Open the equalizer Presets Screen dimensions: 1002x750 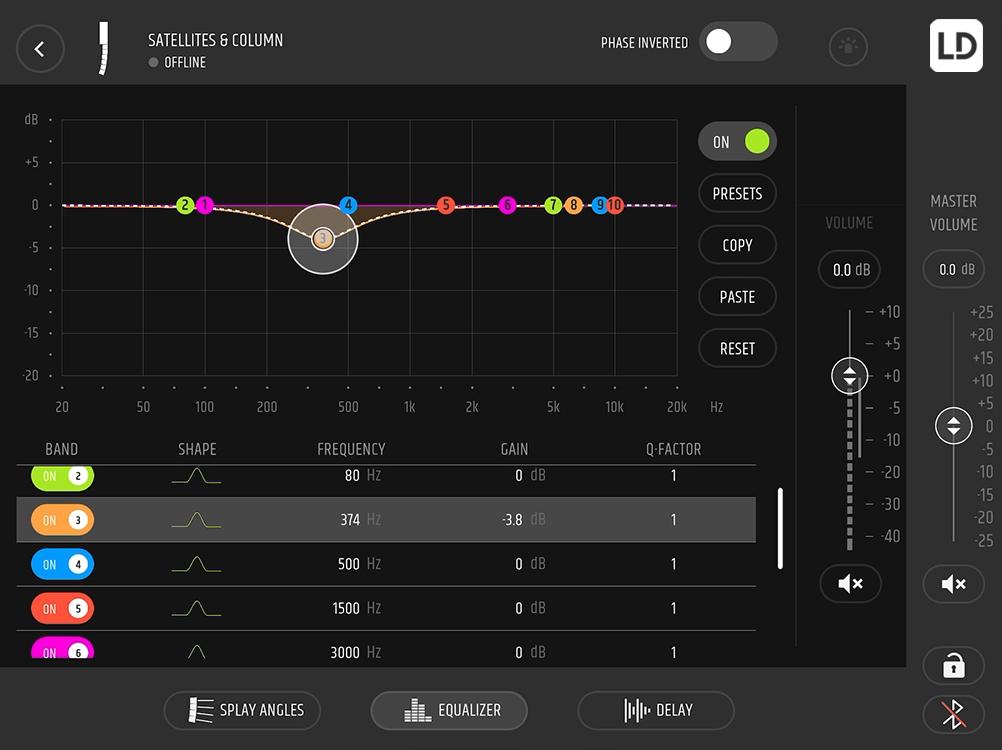[737, 193]
